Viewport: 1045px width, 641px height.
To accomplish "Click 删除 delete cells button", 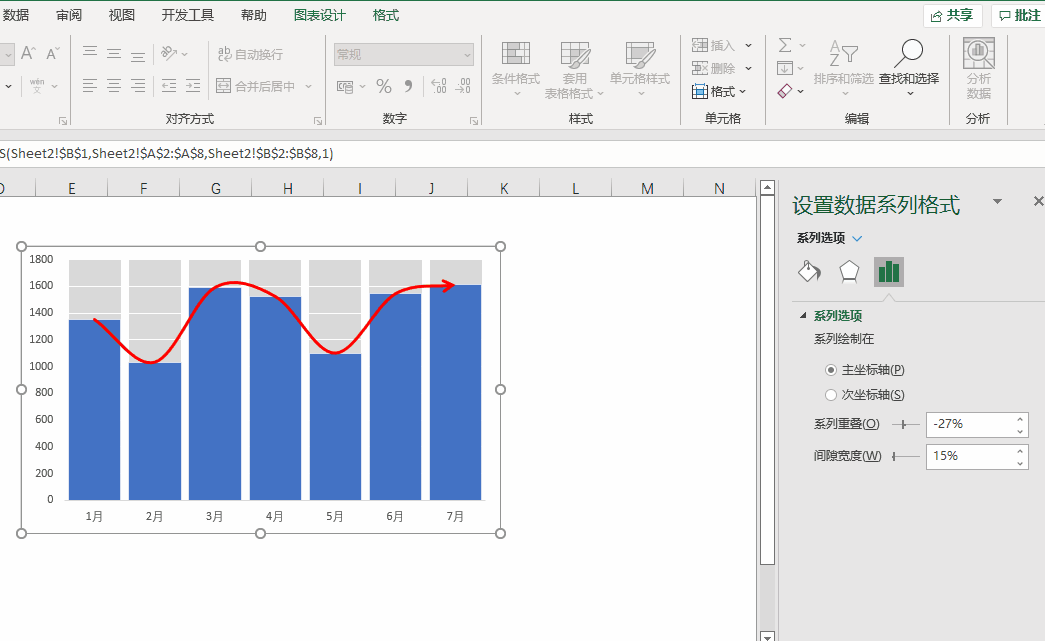I will pyautogui.click(x=714, y=68).
